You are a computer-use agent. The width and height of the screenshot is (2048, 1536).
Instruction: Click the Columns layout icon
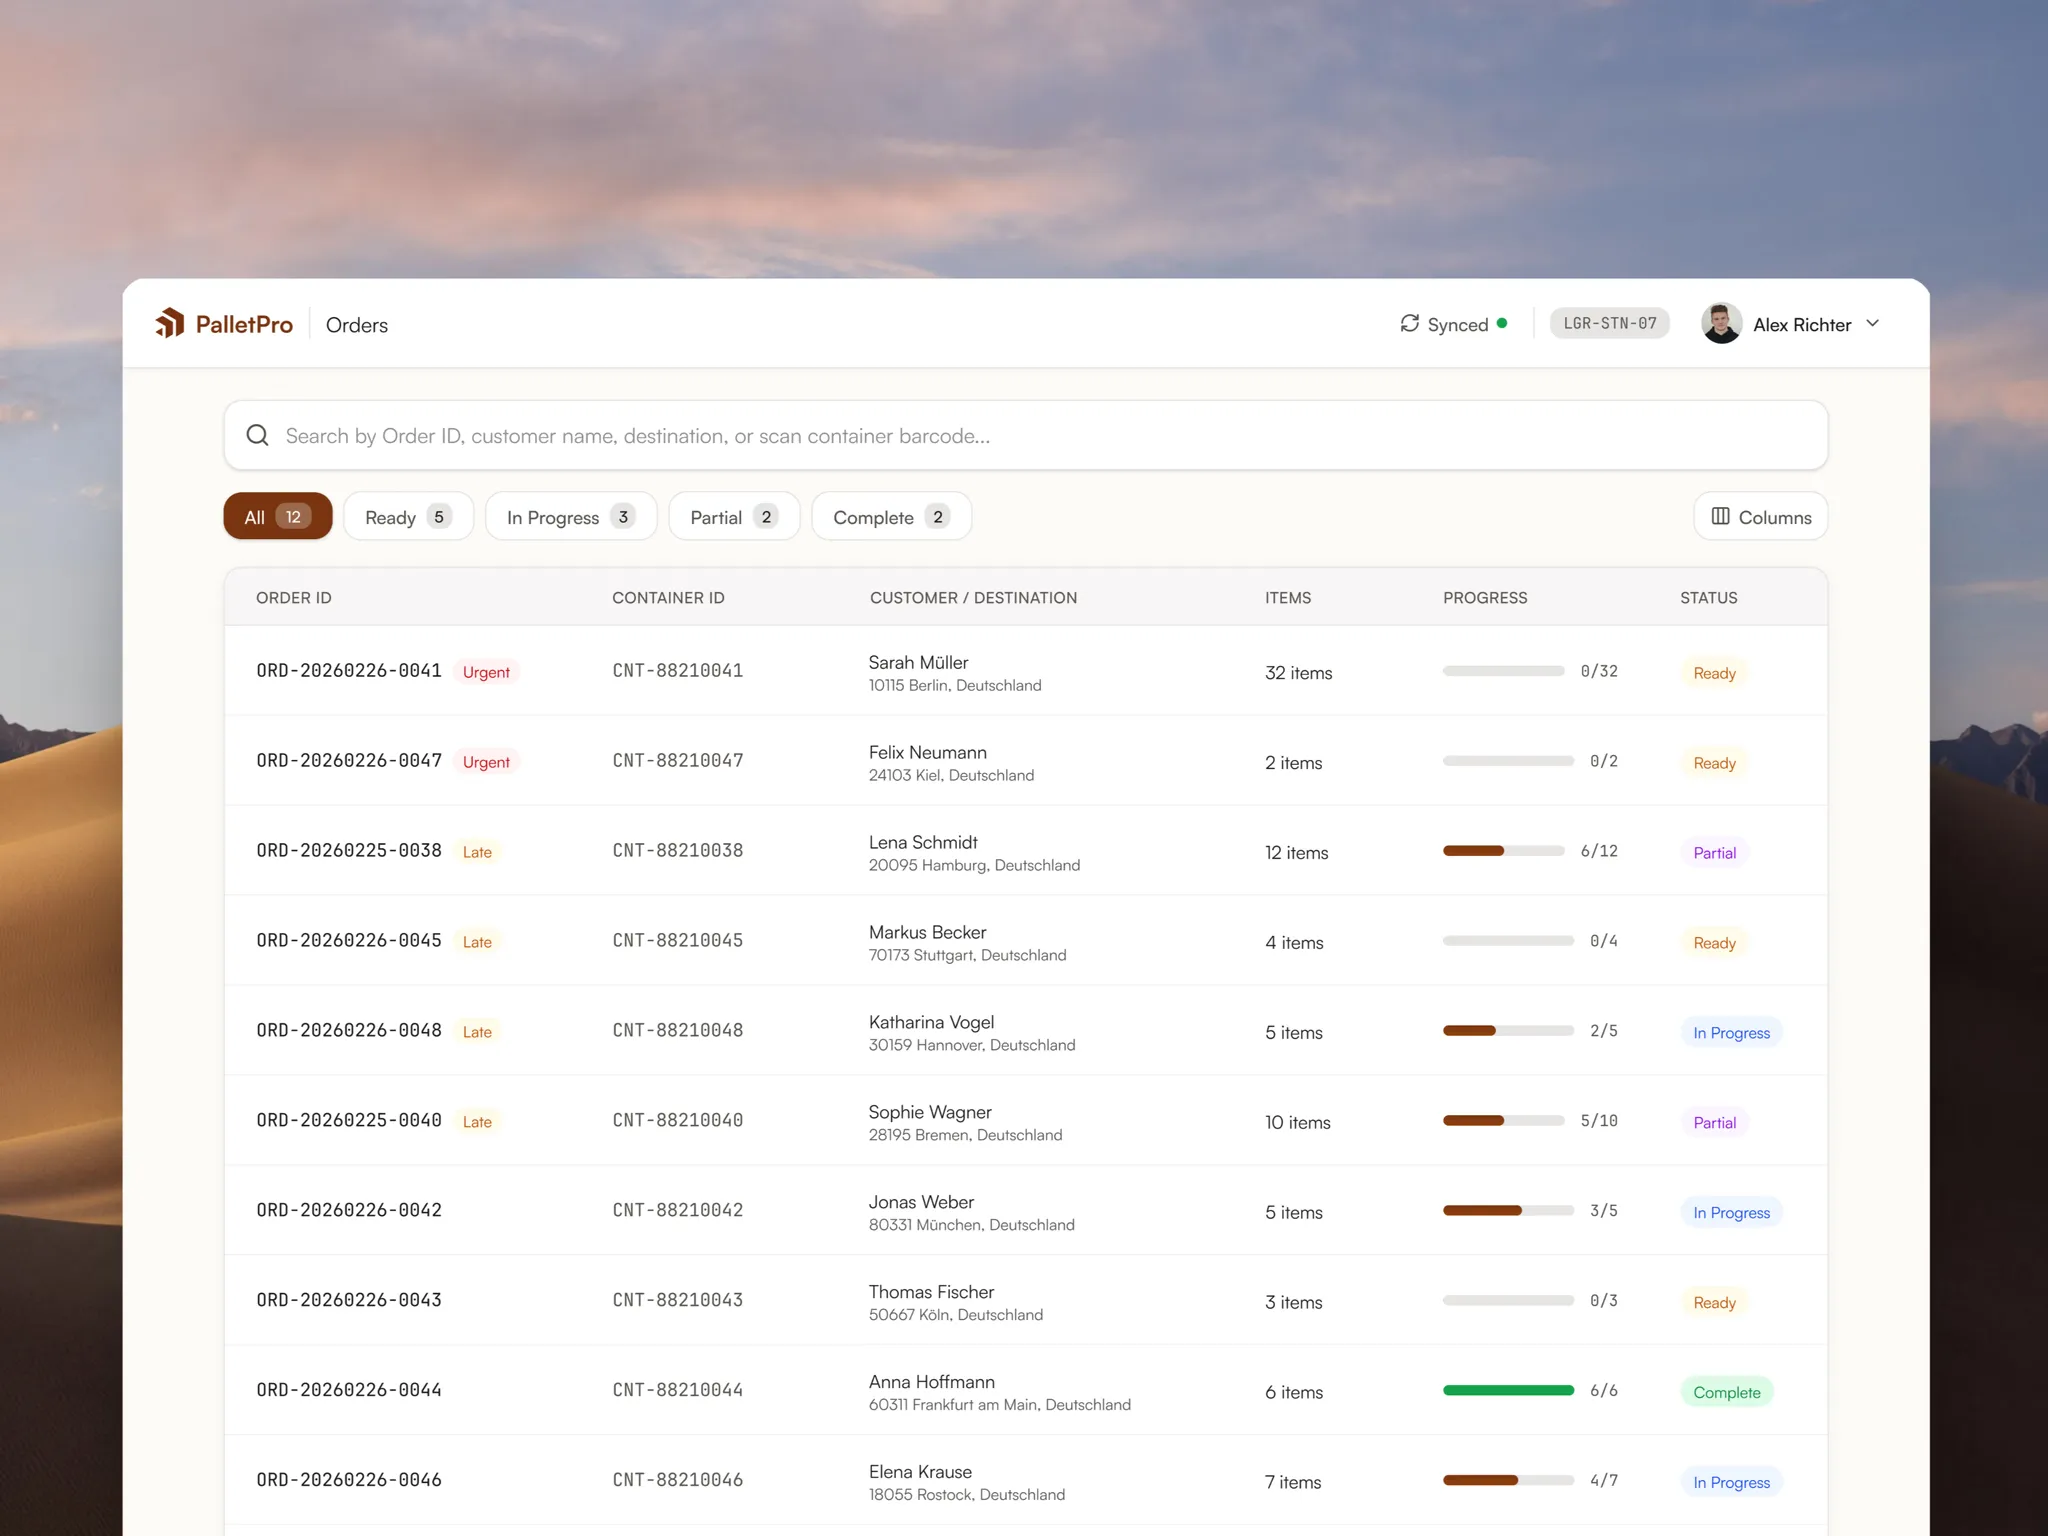[1720, 516]
